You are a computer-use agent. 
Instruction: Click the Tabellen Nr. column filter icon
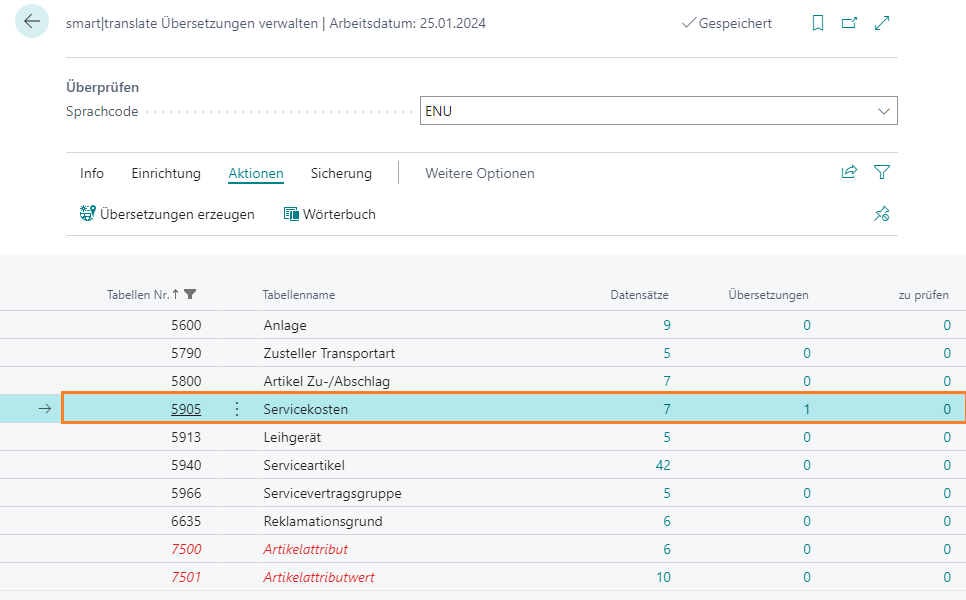pyautogui.click(x=191, y=295)
